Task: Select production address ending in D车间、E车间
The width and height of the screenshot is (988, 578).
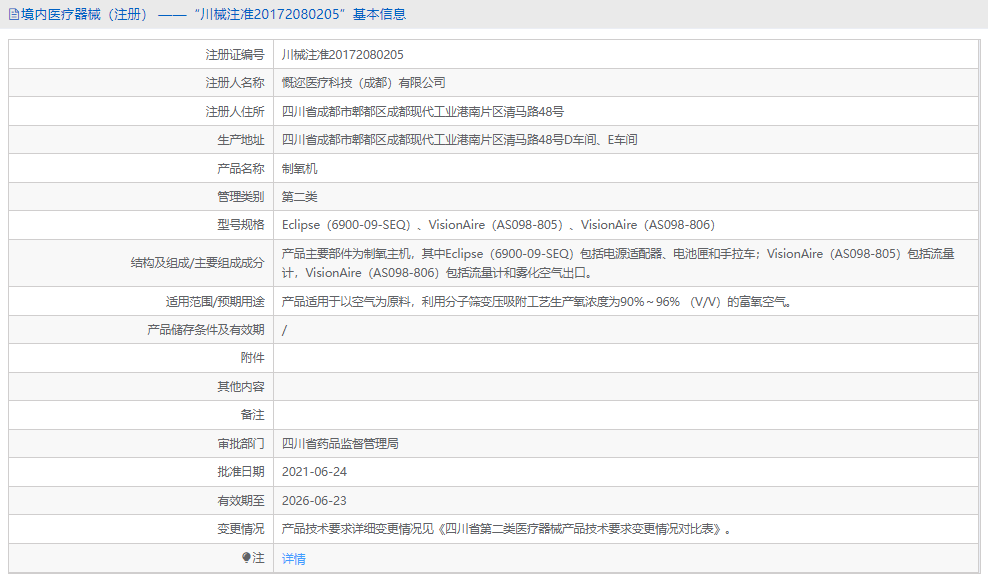Action: click(459, 140)
